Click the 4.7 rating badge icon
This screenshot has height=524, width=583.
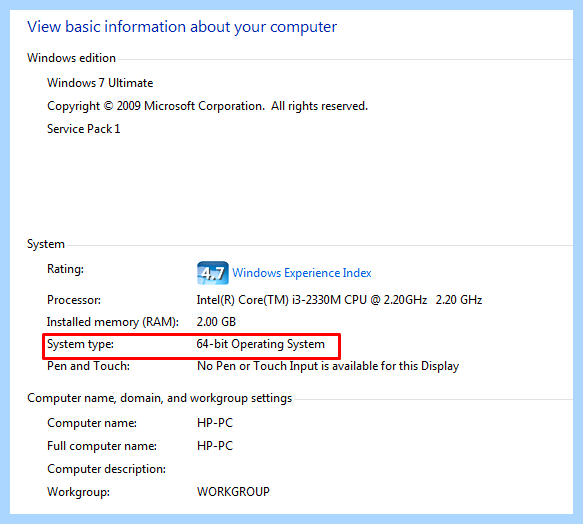213,273
